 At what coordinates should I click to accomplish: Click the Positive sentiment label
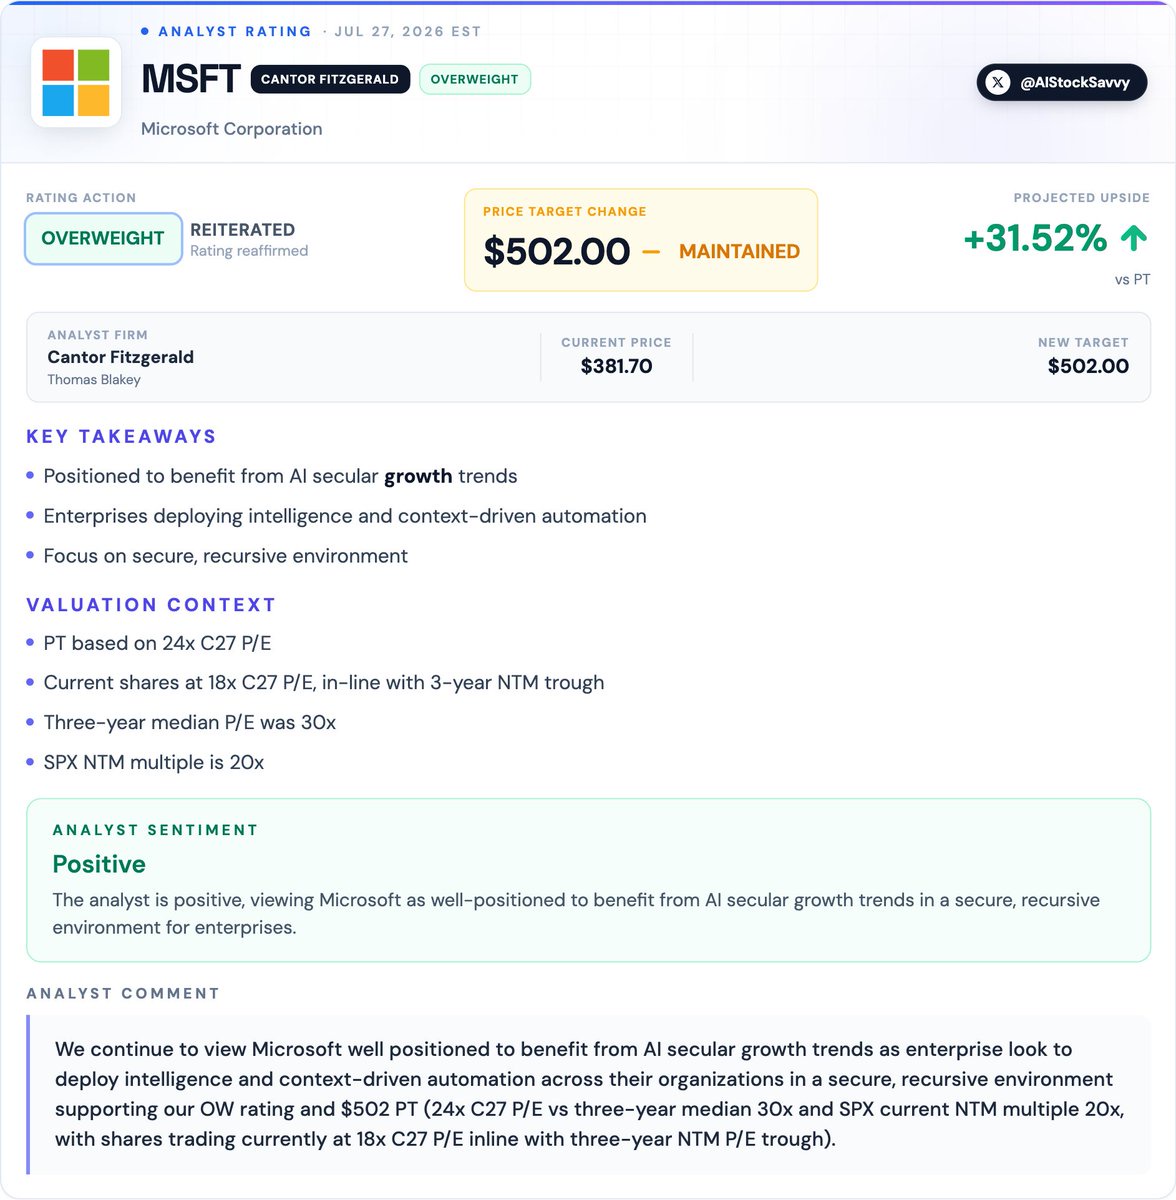(99, 864)
